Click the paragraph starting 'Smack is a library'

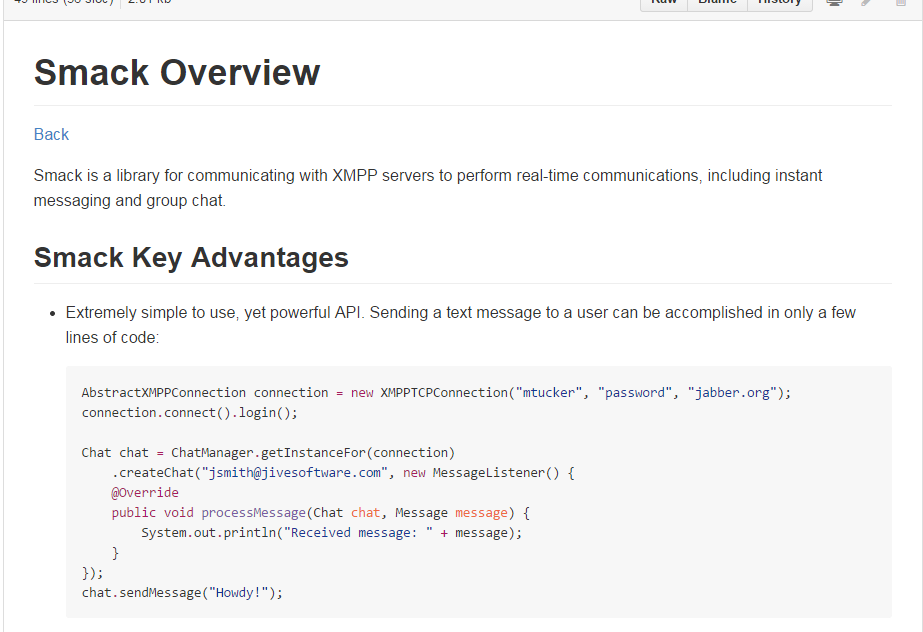(428, 188)
